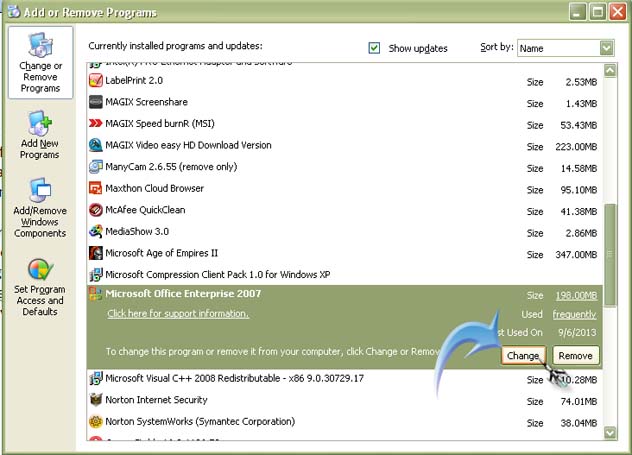Open the Sort by dropdown

pyautogui.click(x=606, y=48)
